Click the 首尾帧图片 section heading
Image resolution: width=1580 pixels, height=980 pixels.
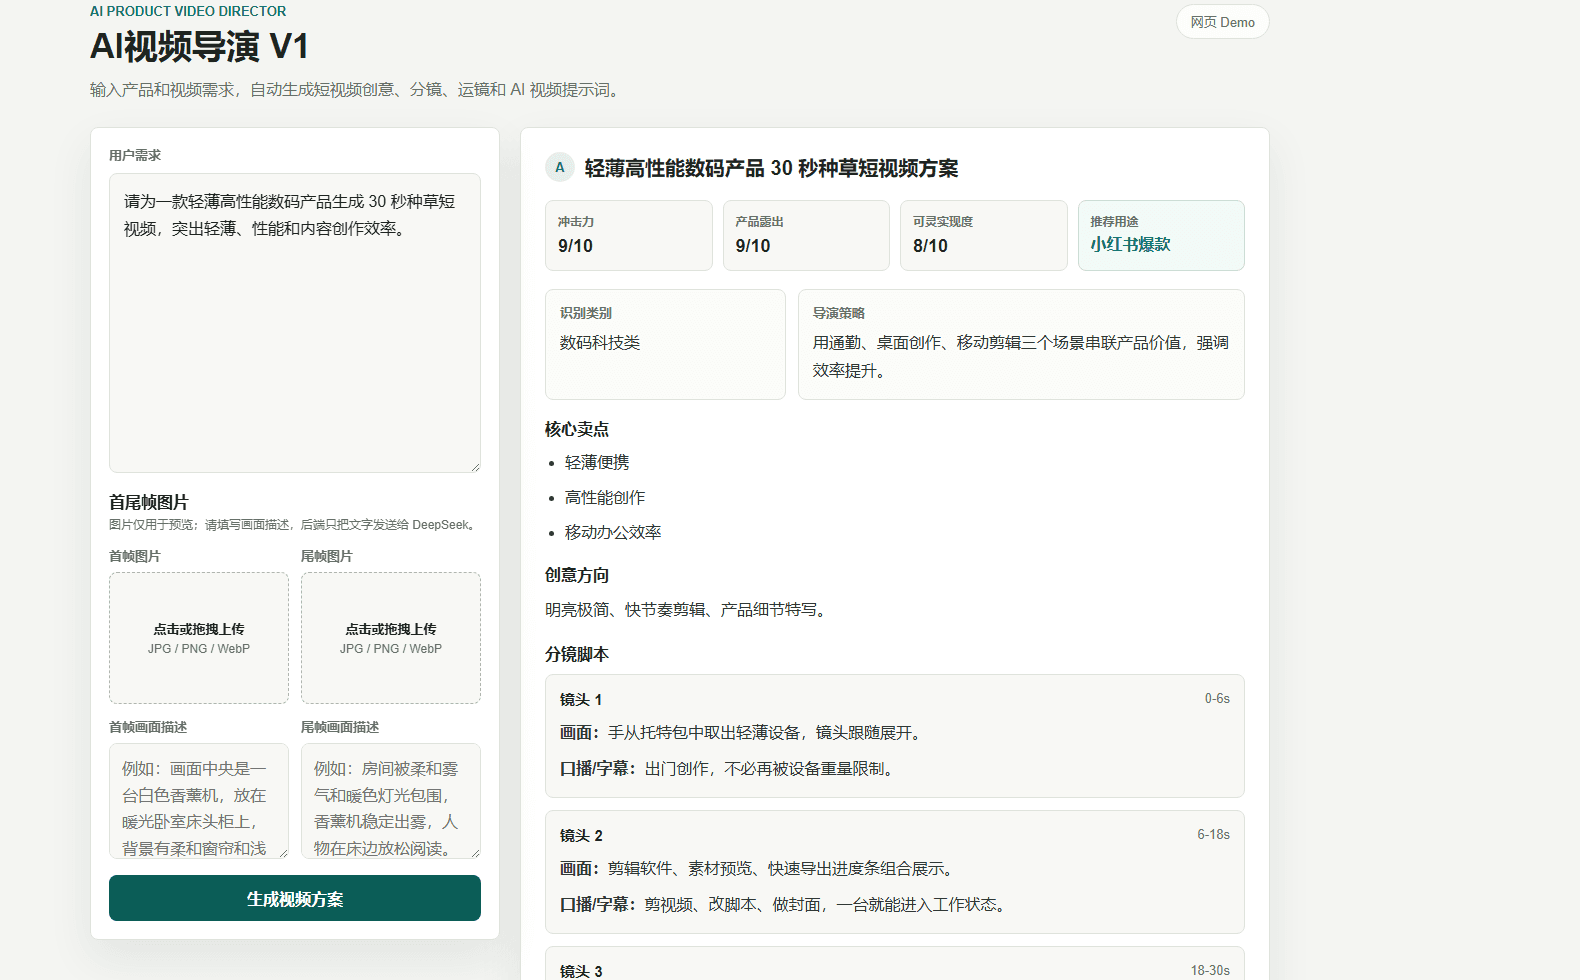pos(149,502)
